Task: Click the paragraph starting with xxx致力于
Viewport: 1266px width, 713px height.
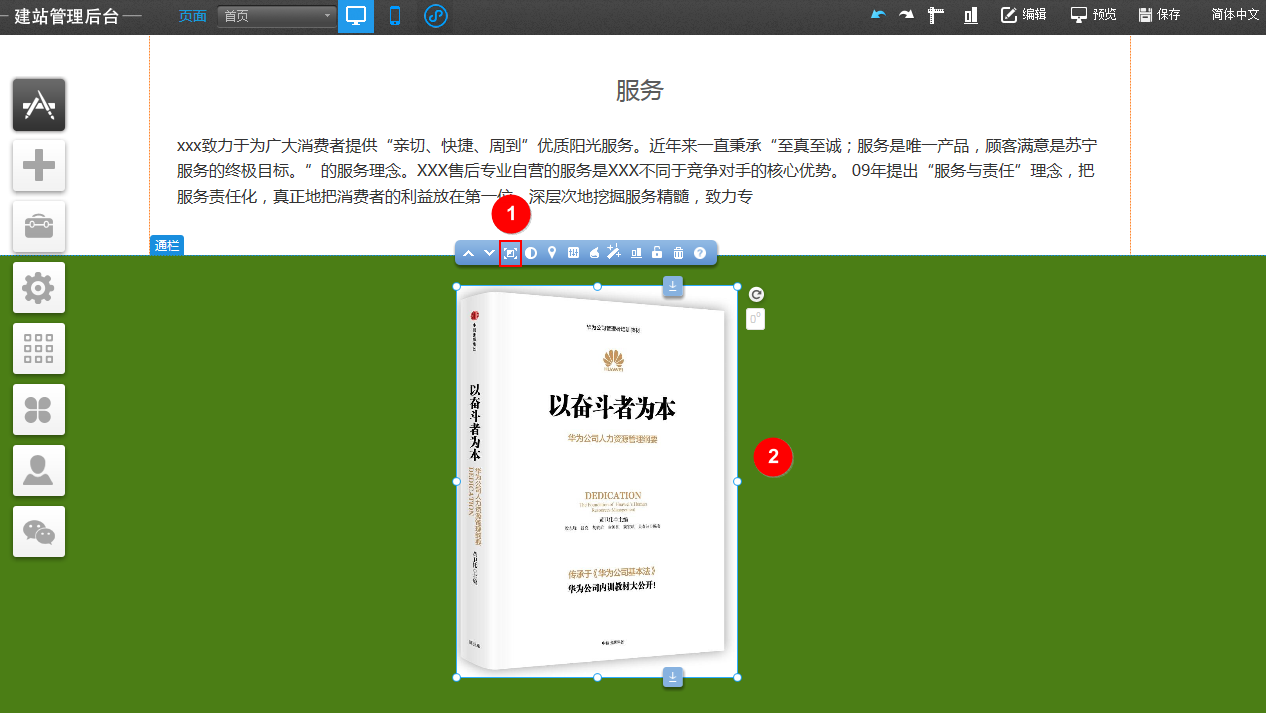Action: [637, 171]
